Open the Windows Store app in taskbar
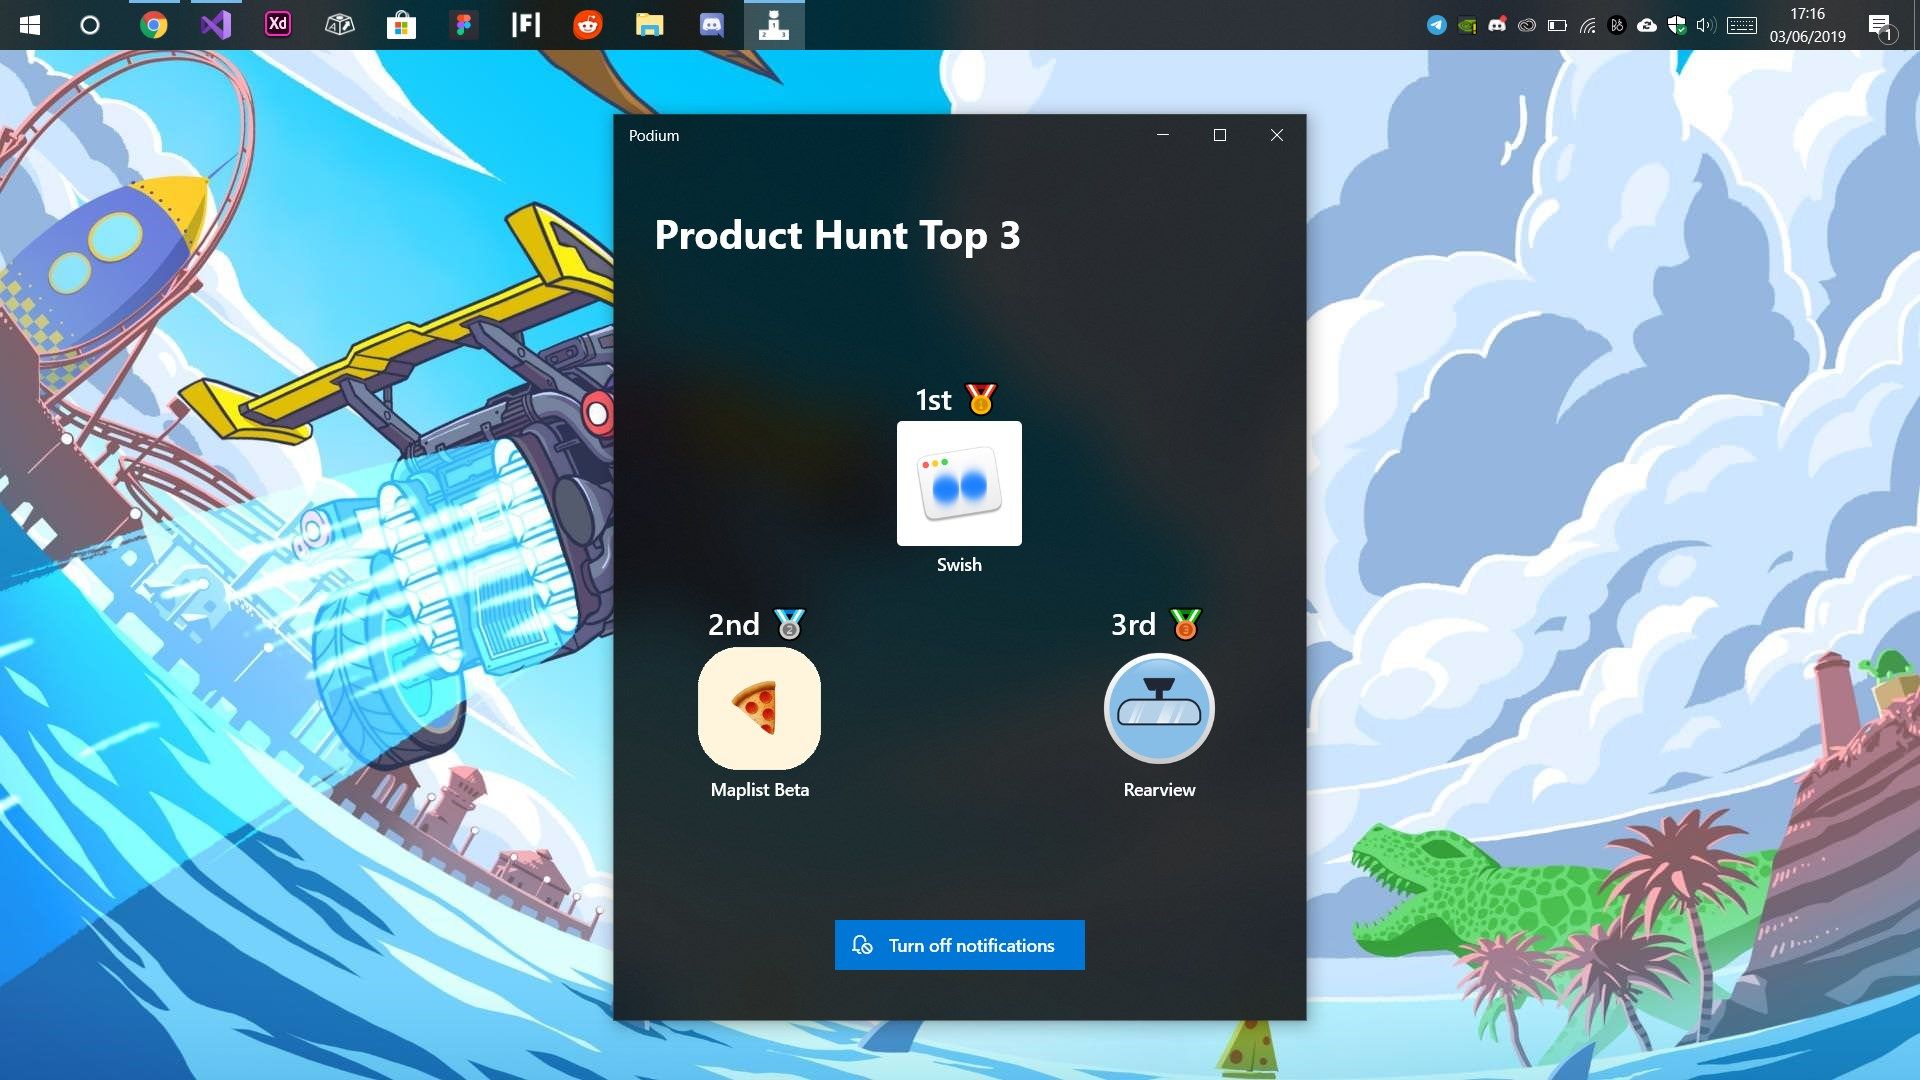 401,24
